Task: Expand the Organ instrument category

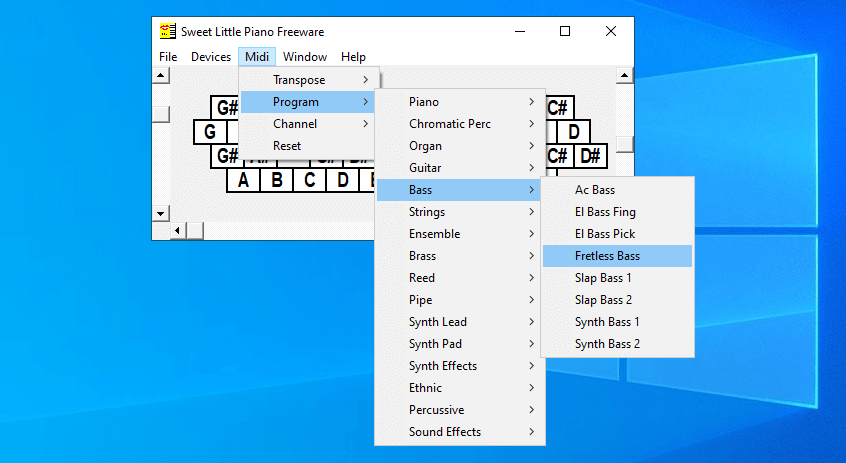Action: coord(460,146)
